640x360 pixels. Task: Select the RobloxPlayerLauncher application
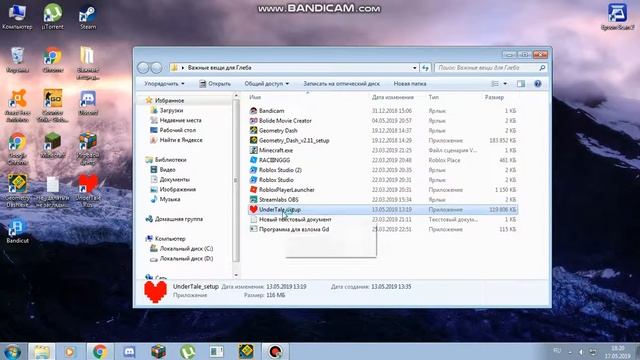coord(287,189)
